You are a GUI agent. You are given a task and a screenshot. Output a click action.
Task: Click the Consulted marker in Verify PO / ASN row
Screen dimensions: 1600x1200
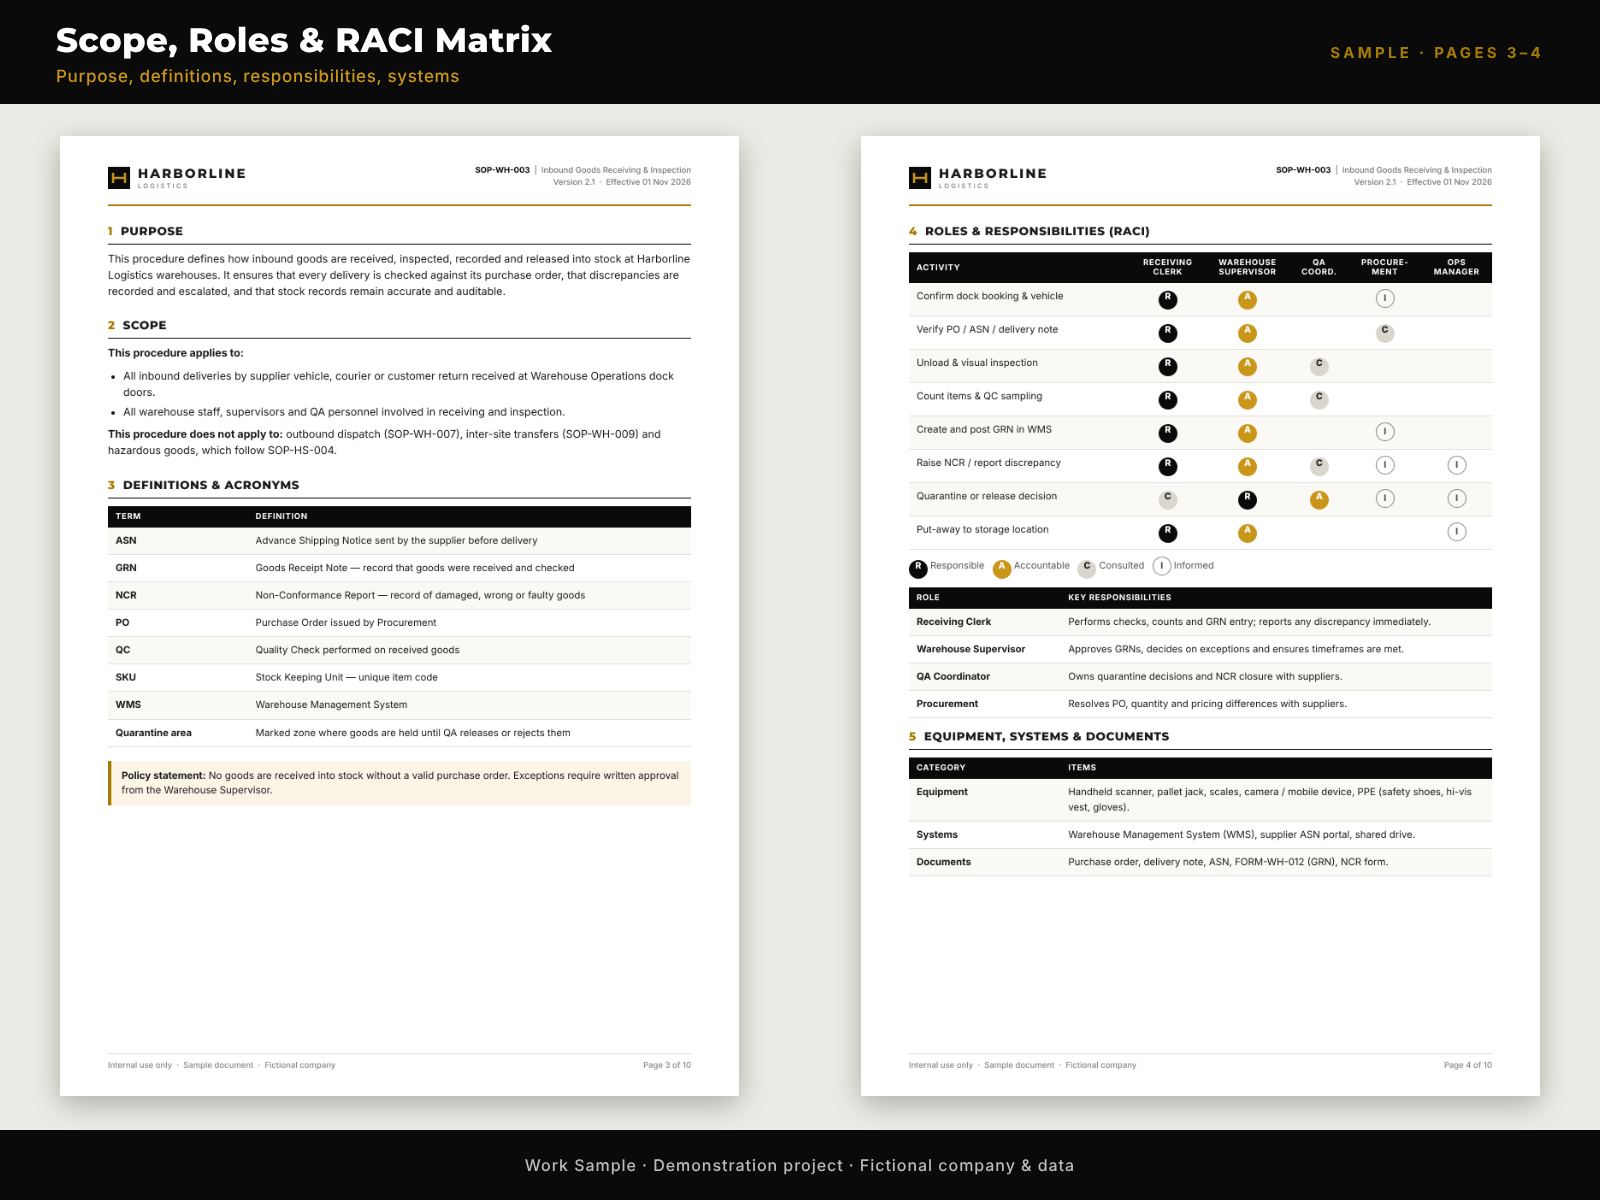[1385, 332]
